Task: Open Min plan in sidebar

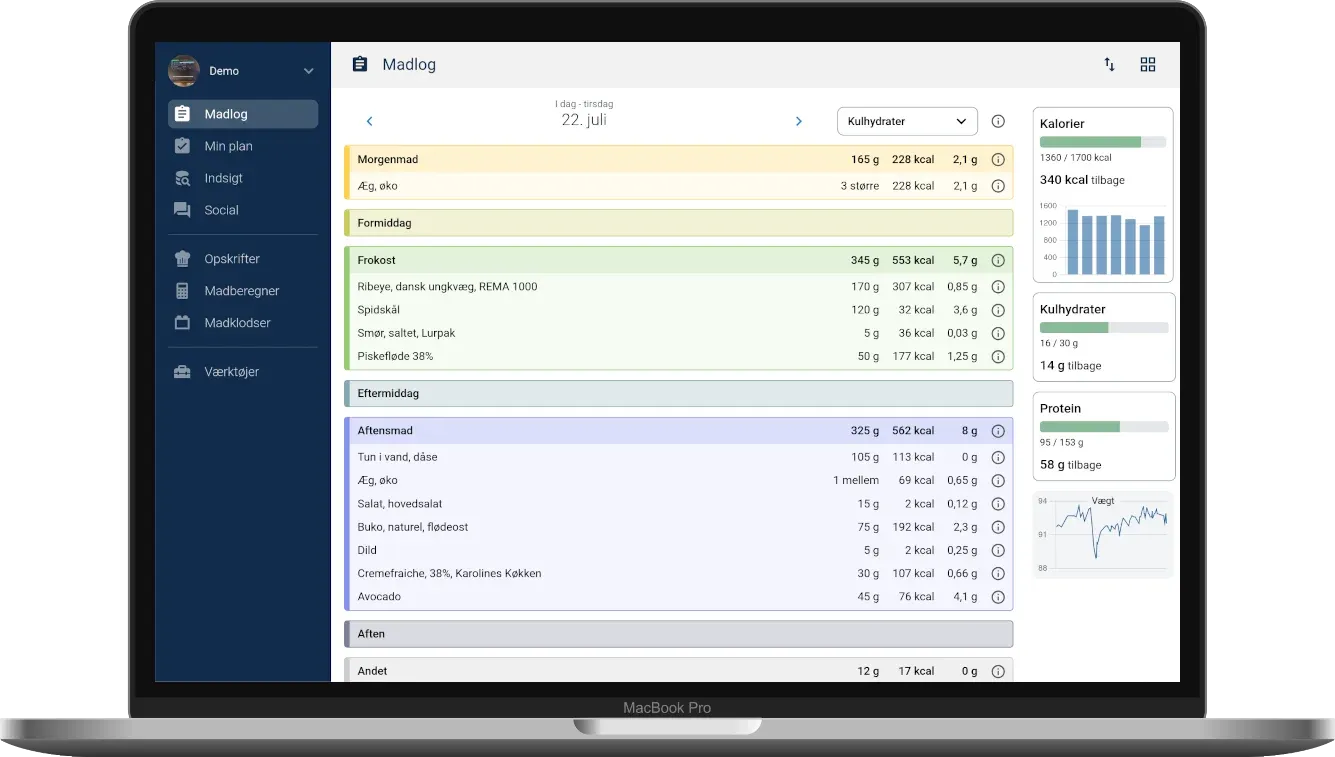Action: (x=228, y=146)
